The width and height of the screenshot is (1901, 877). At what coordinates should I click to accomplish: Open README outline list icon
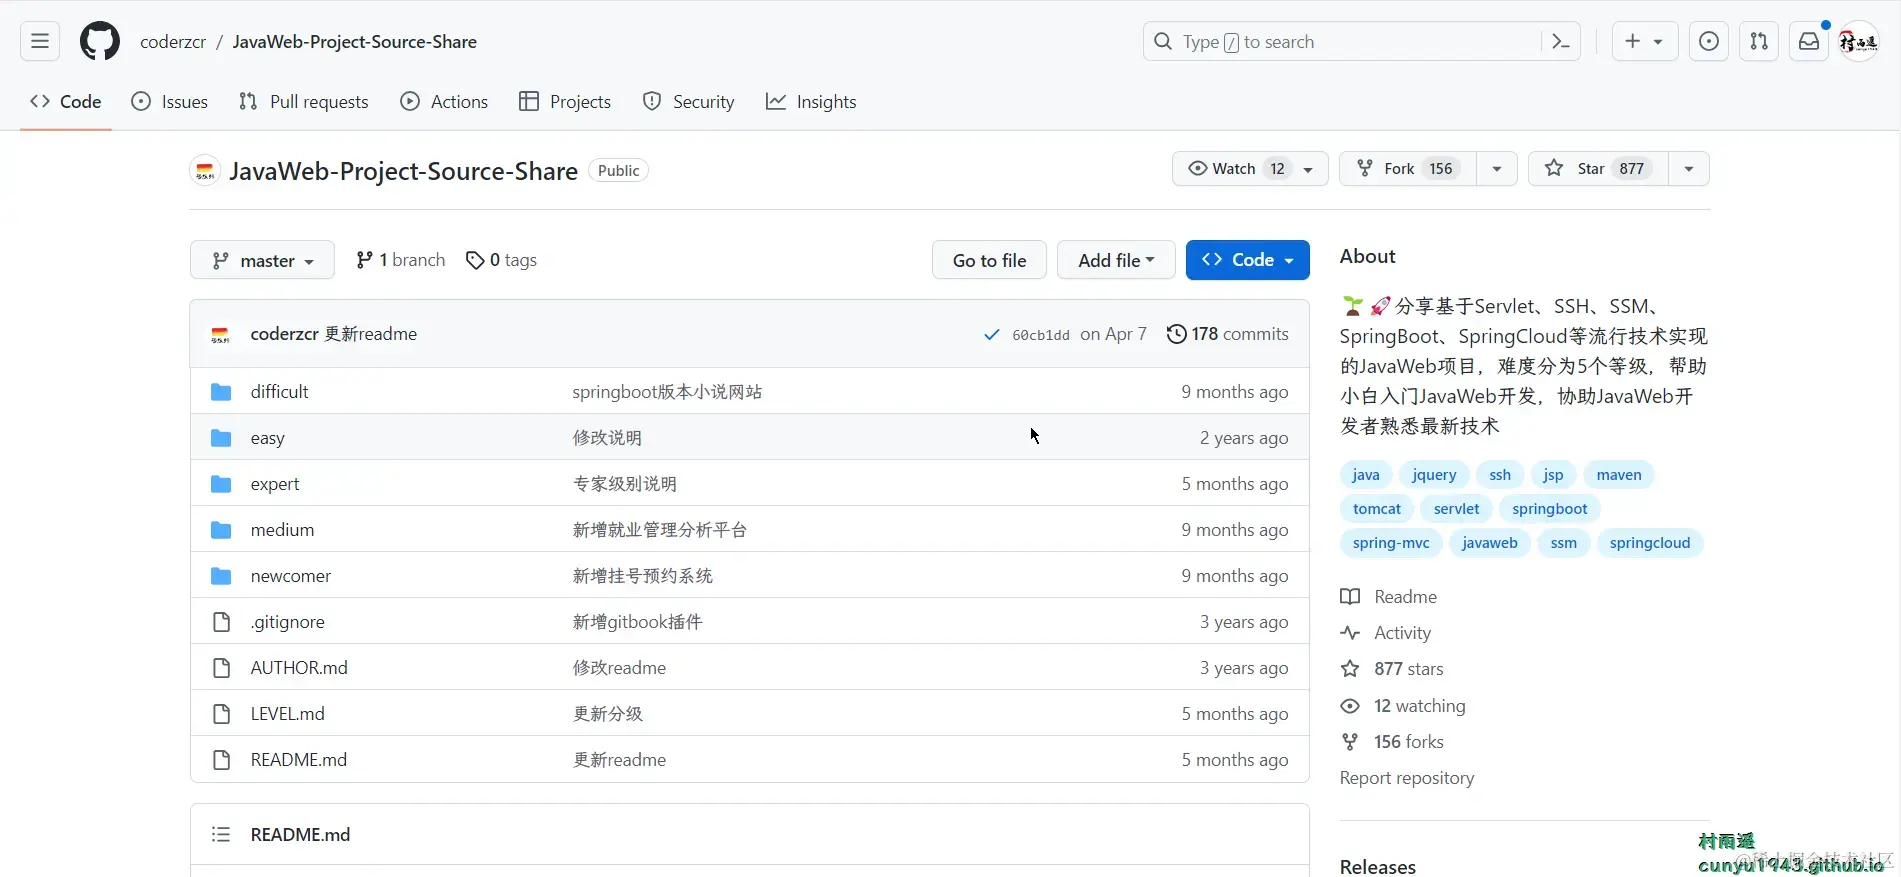[221, 834]
